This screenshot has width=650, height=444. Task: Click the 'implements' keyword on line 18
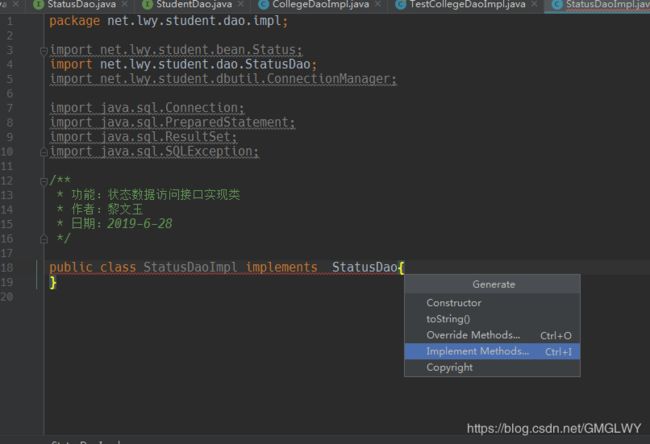281,267
